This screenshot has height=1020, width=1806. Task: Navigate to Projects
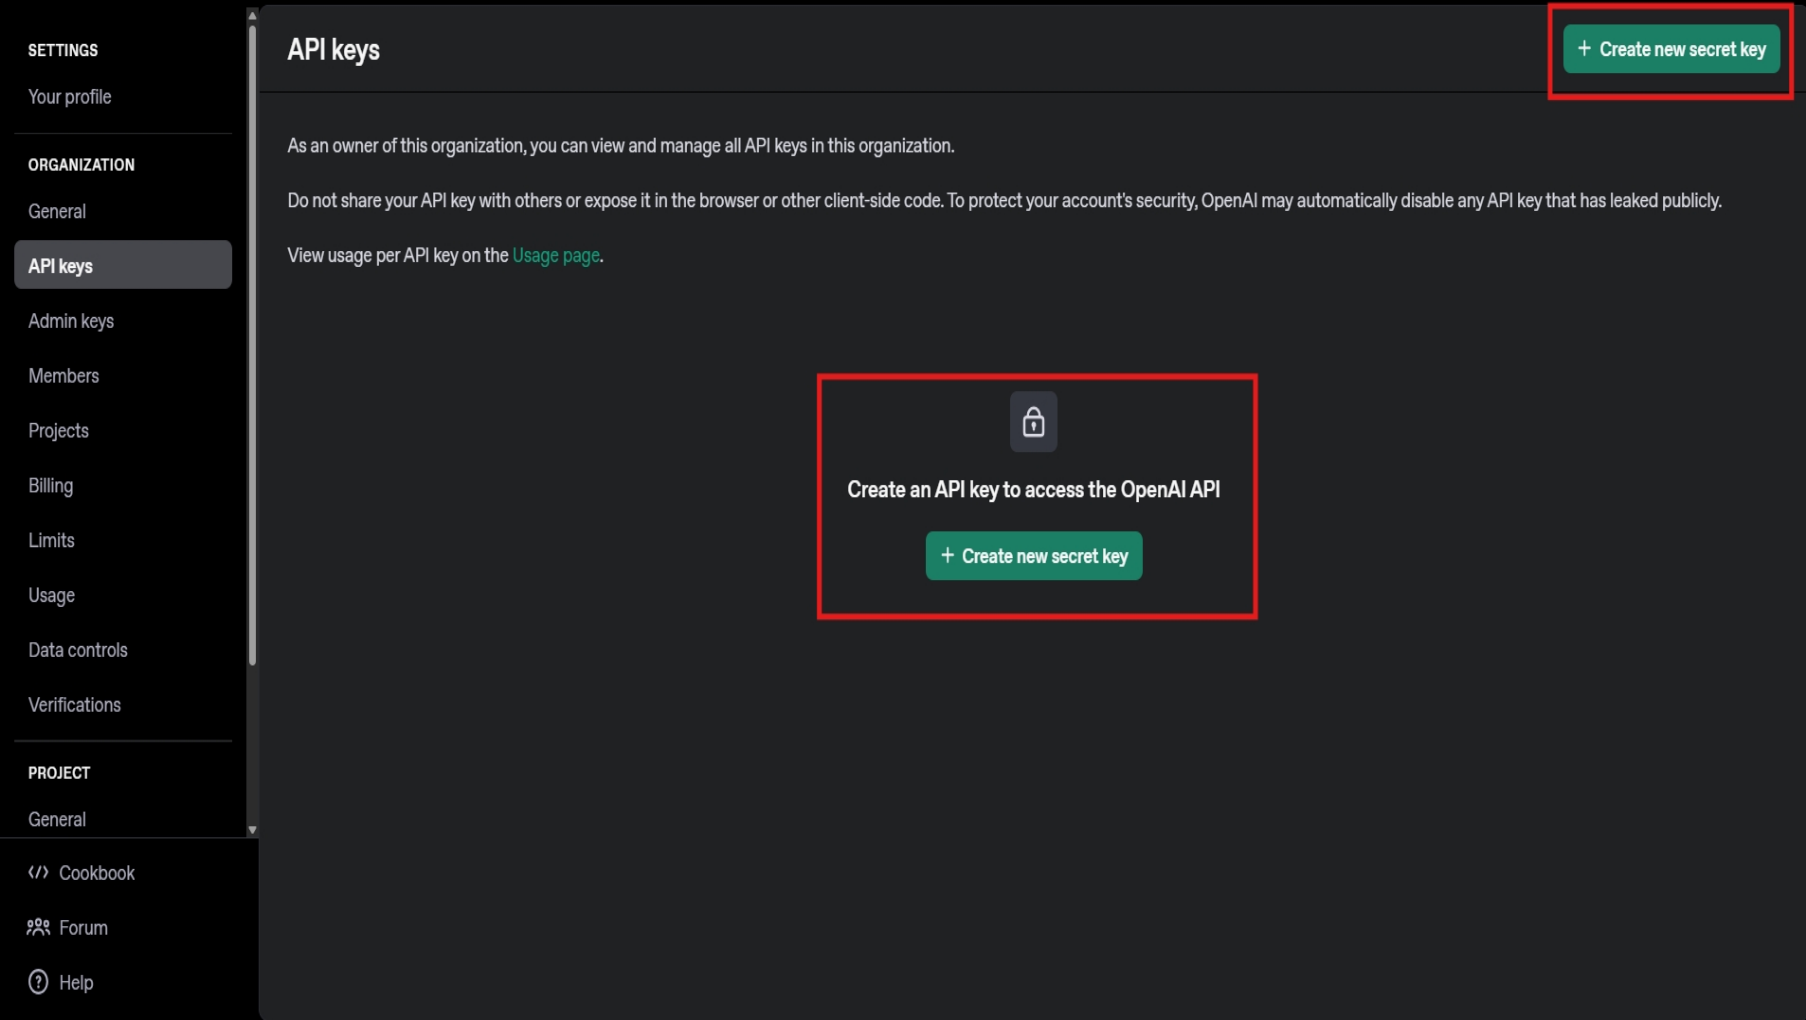[59, 431]
